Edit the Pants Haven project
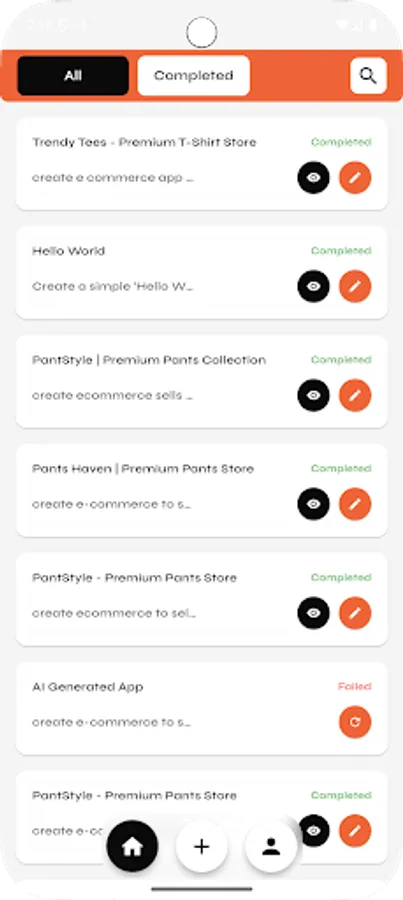Image resolution: width=403 pixels, height=900 pixels. (355, 505)
